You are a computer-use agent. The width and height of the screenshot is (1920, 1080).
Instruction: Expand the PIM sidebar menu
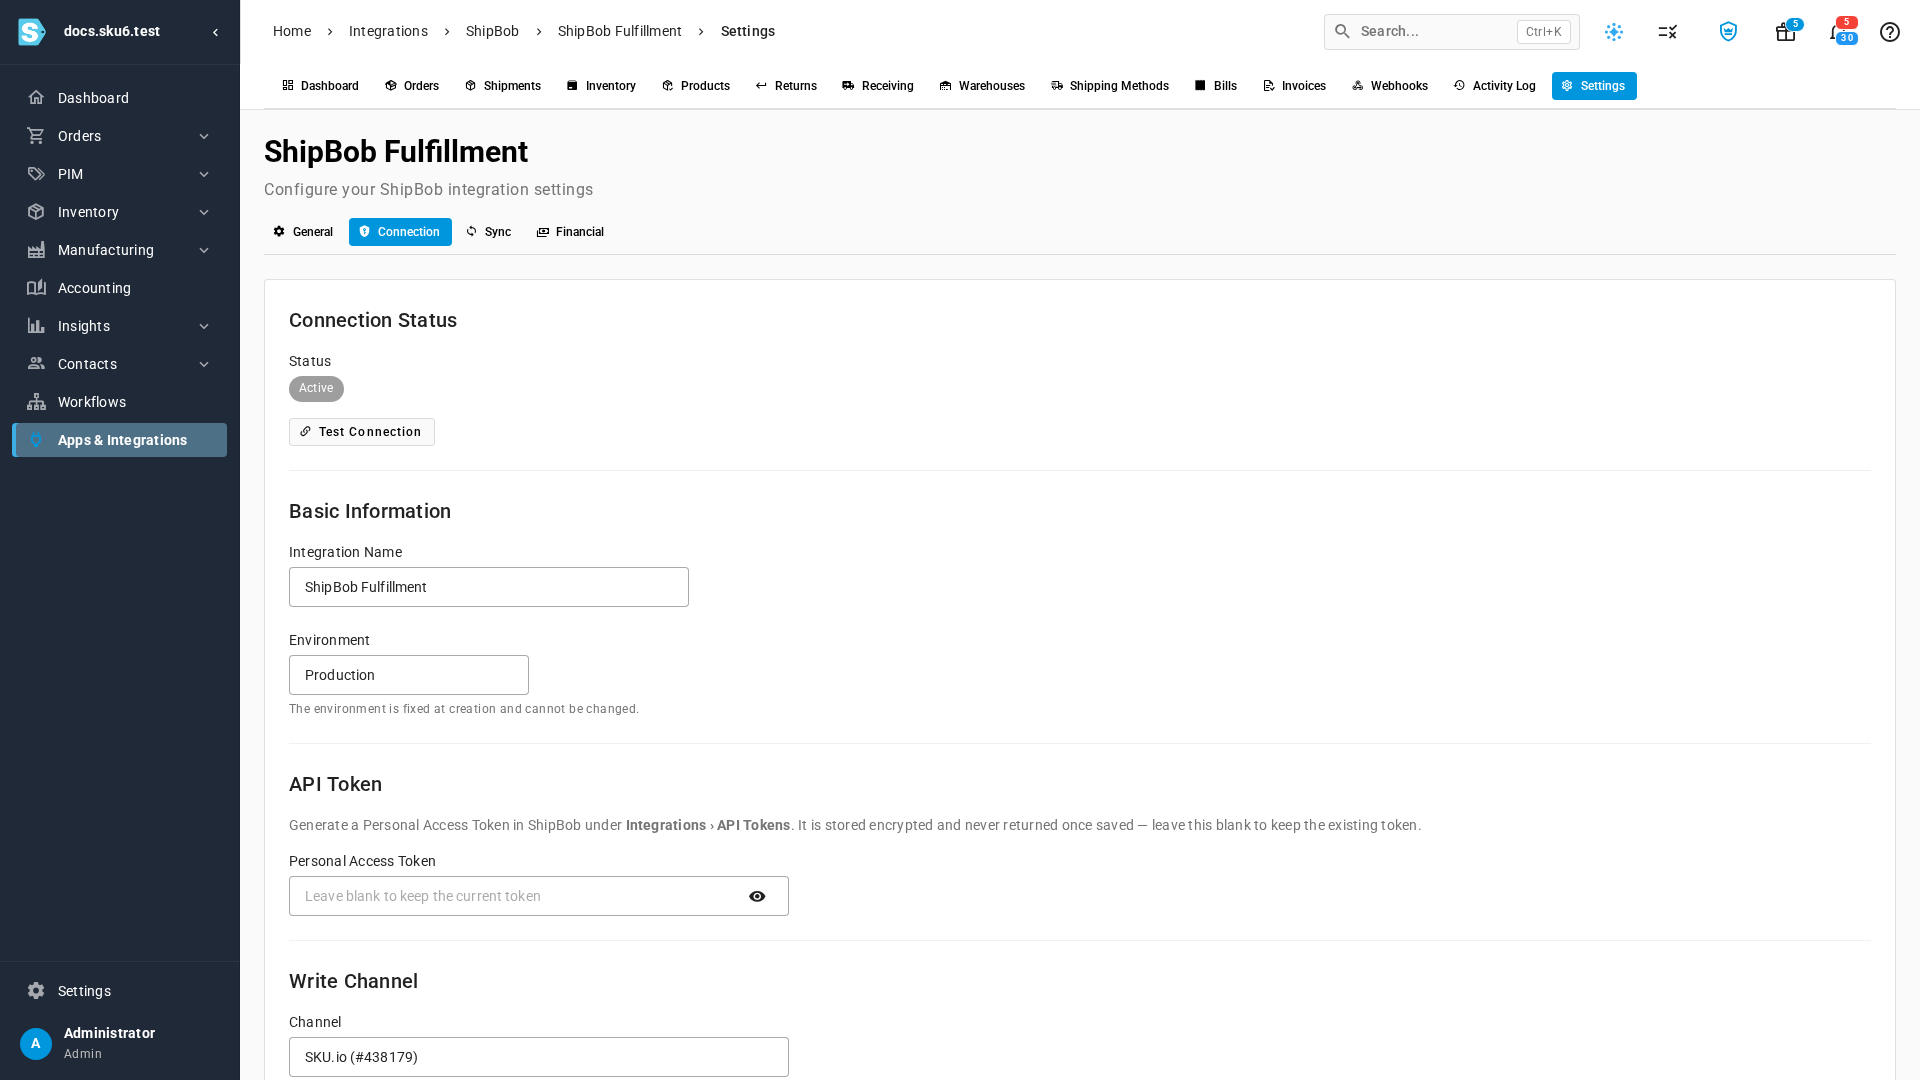point(204,174)
